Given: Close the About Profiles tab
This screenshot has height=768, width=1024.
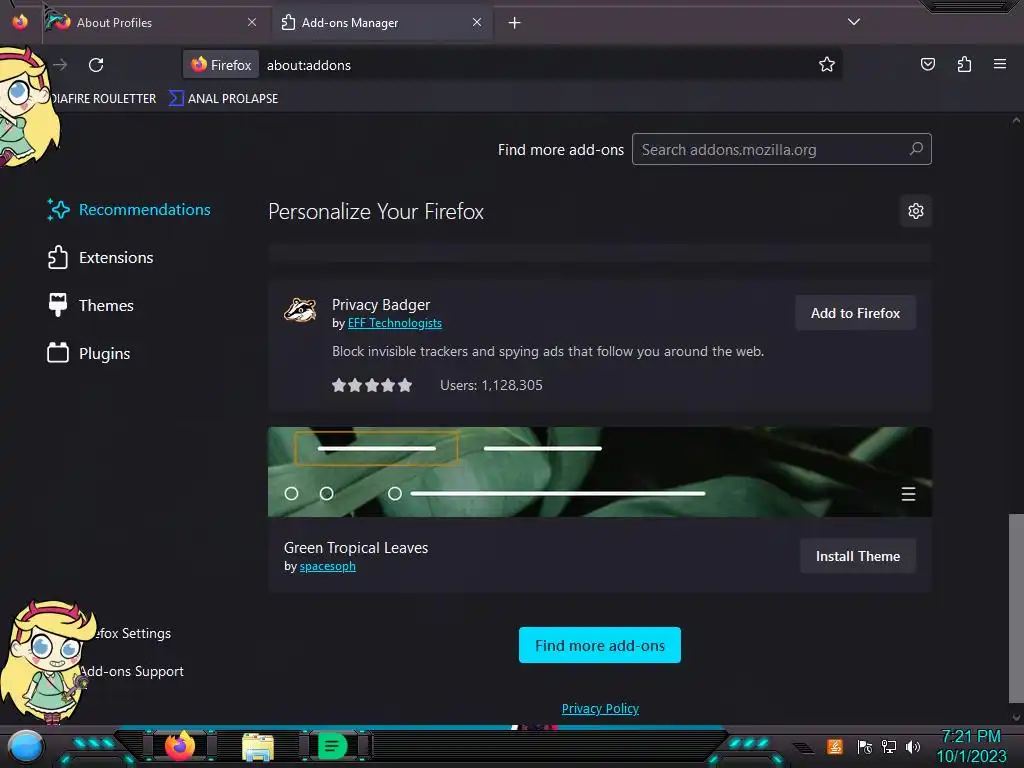Looking at the screenshot, I should click(252, 22).
